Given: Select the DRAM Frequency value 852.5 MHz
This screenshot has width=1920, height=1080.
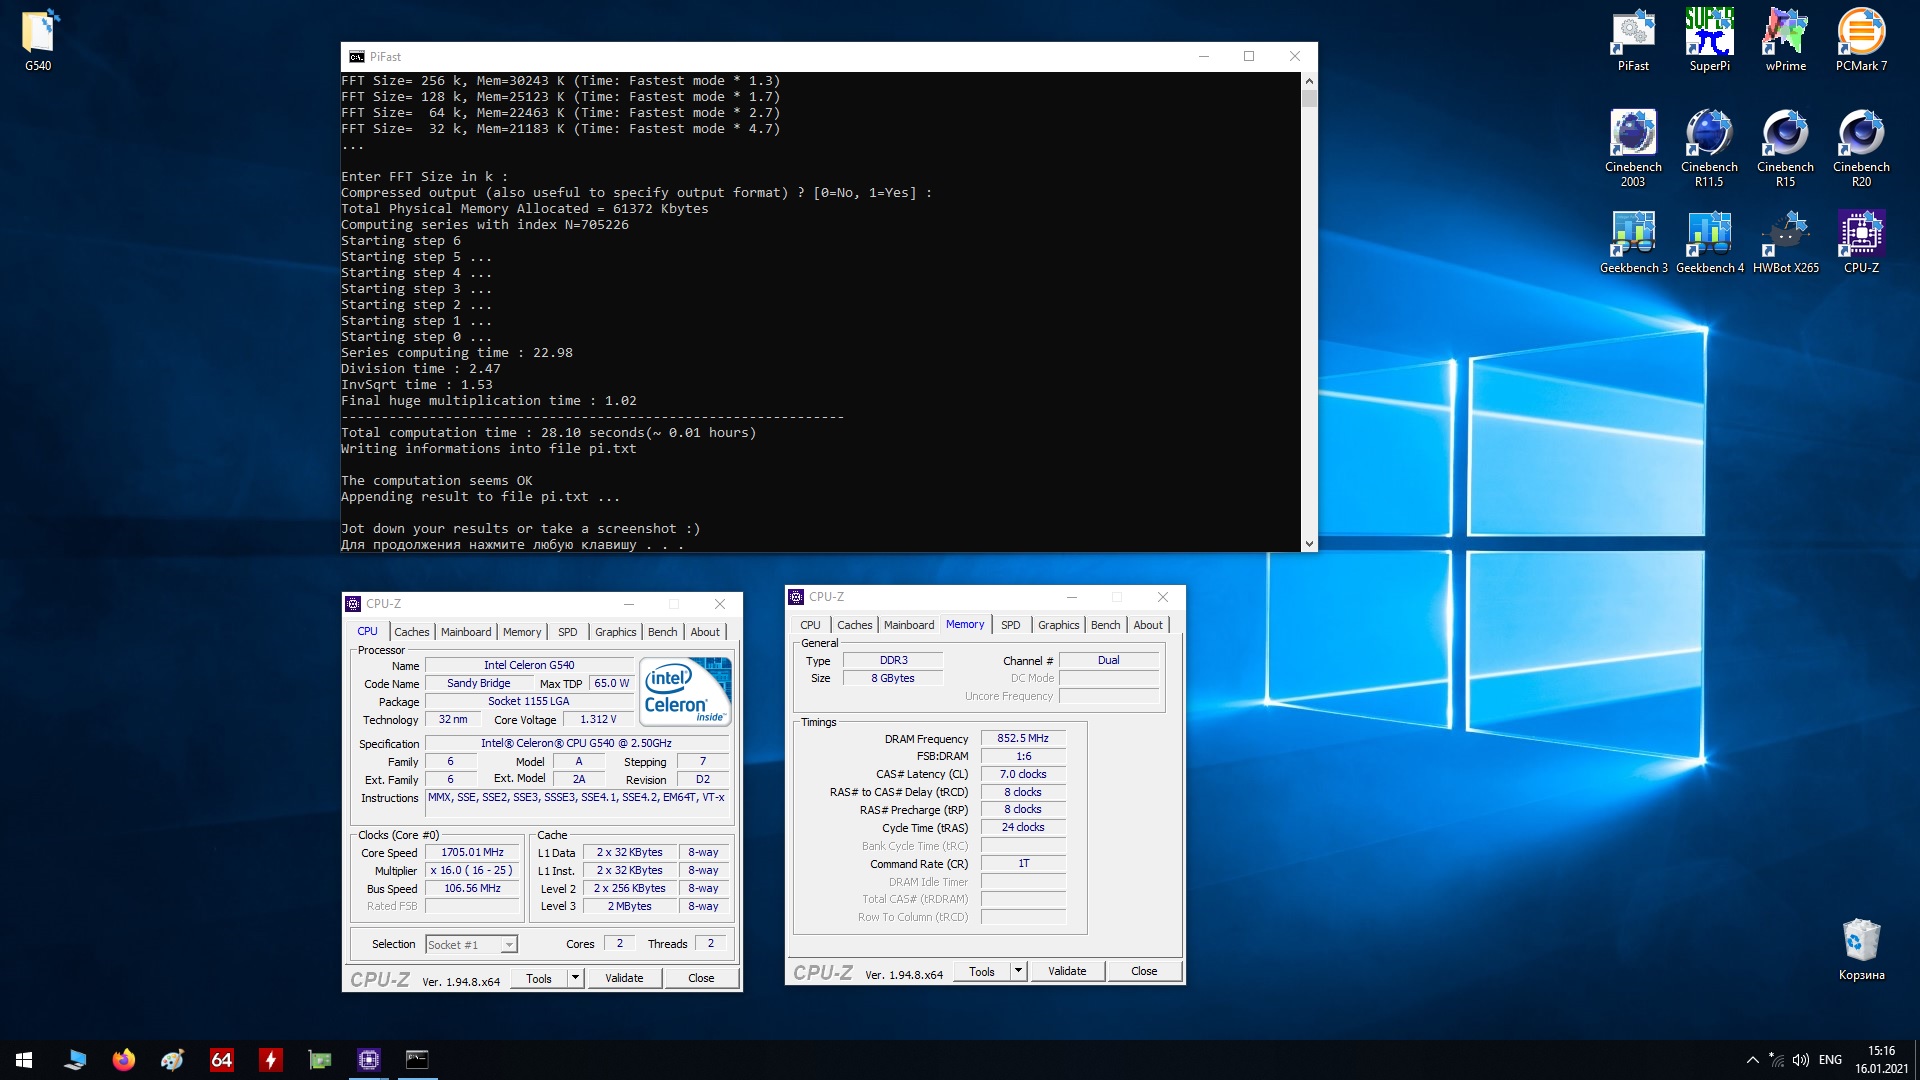Looking at the screenshot, I should click(1023, 738).
